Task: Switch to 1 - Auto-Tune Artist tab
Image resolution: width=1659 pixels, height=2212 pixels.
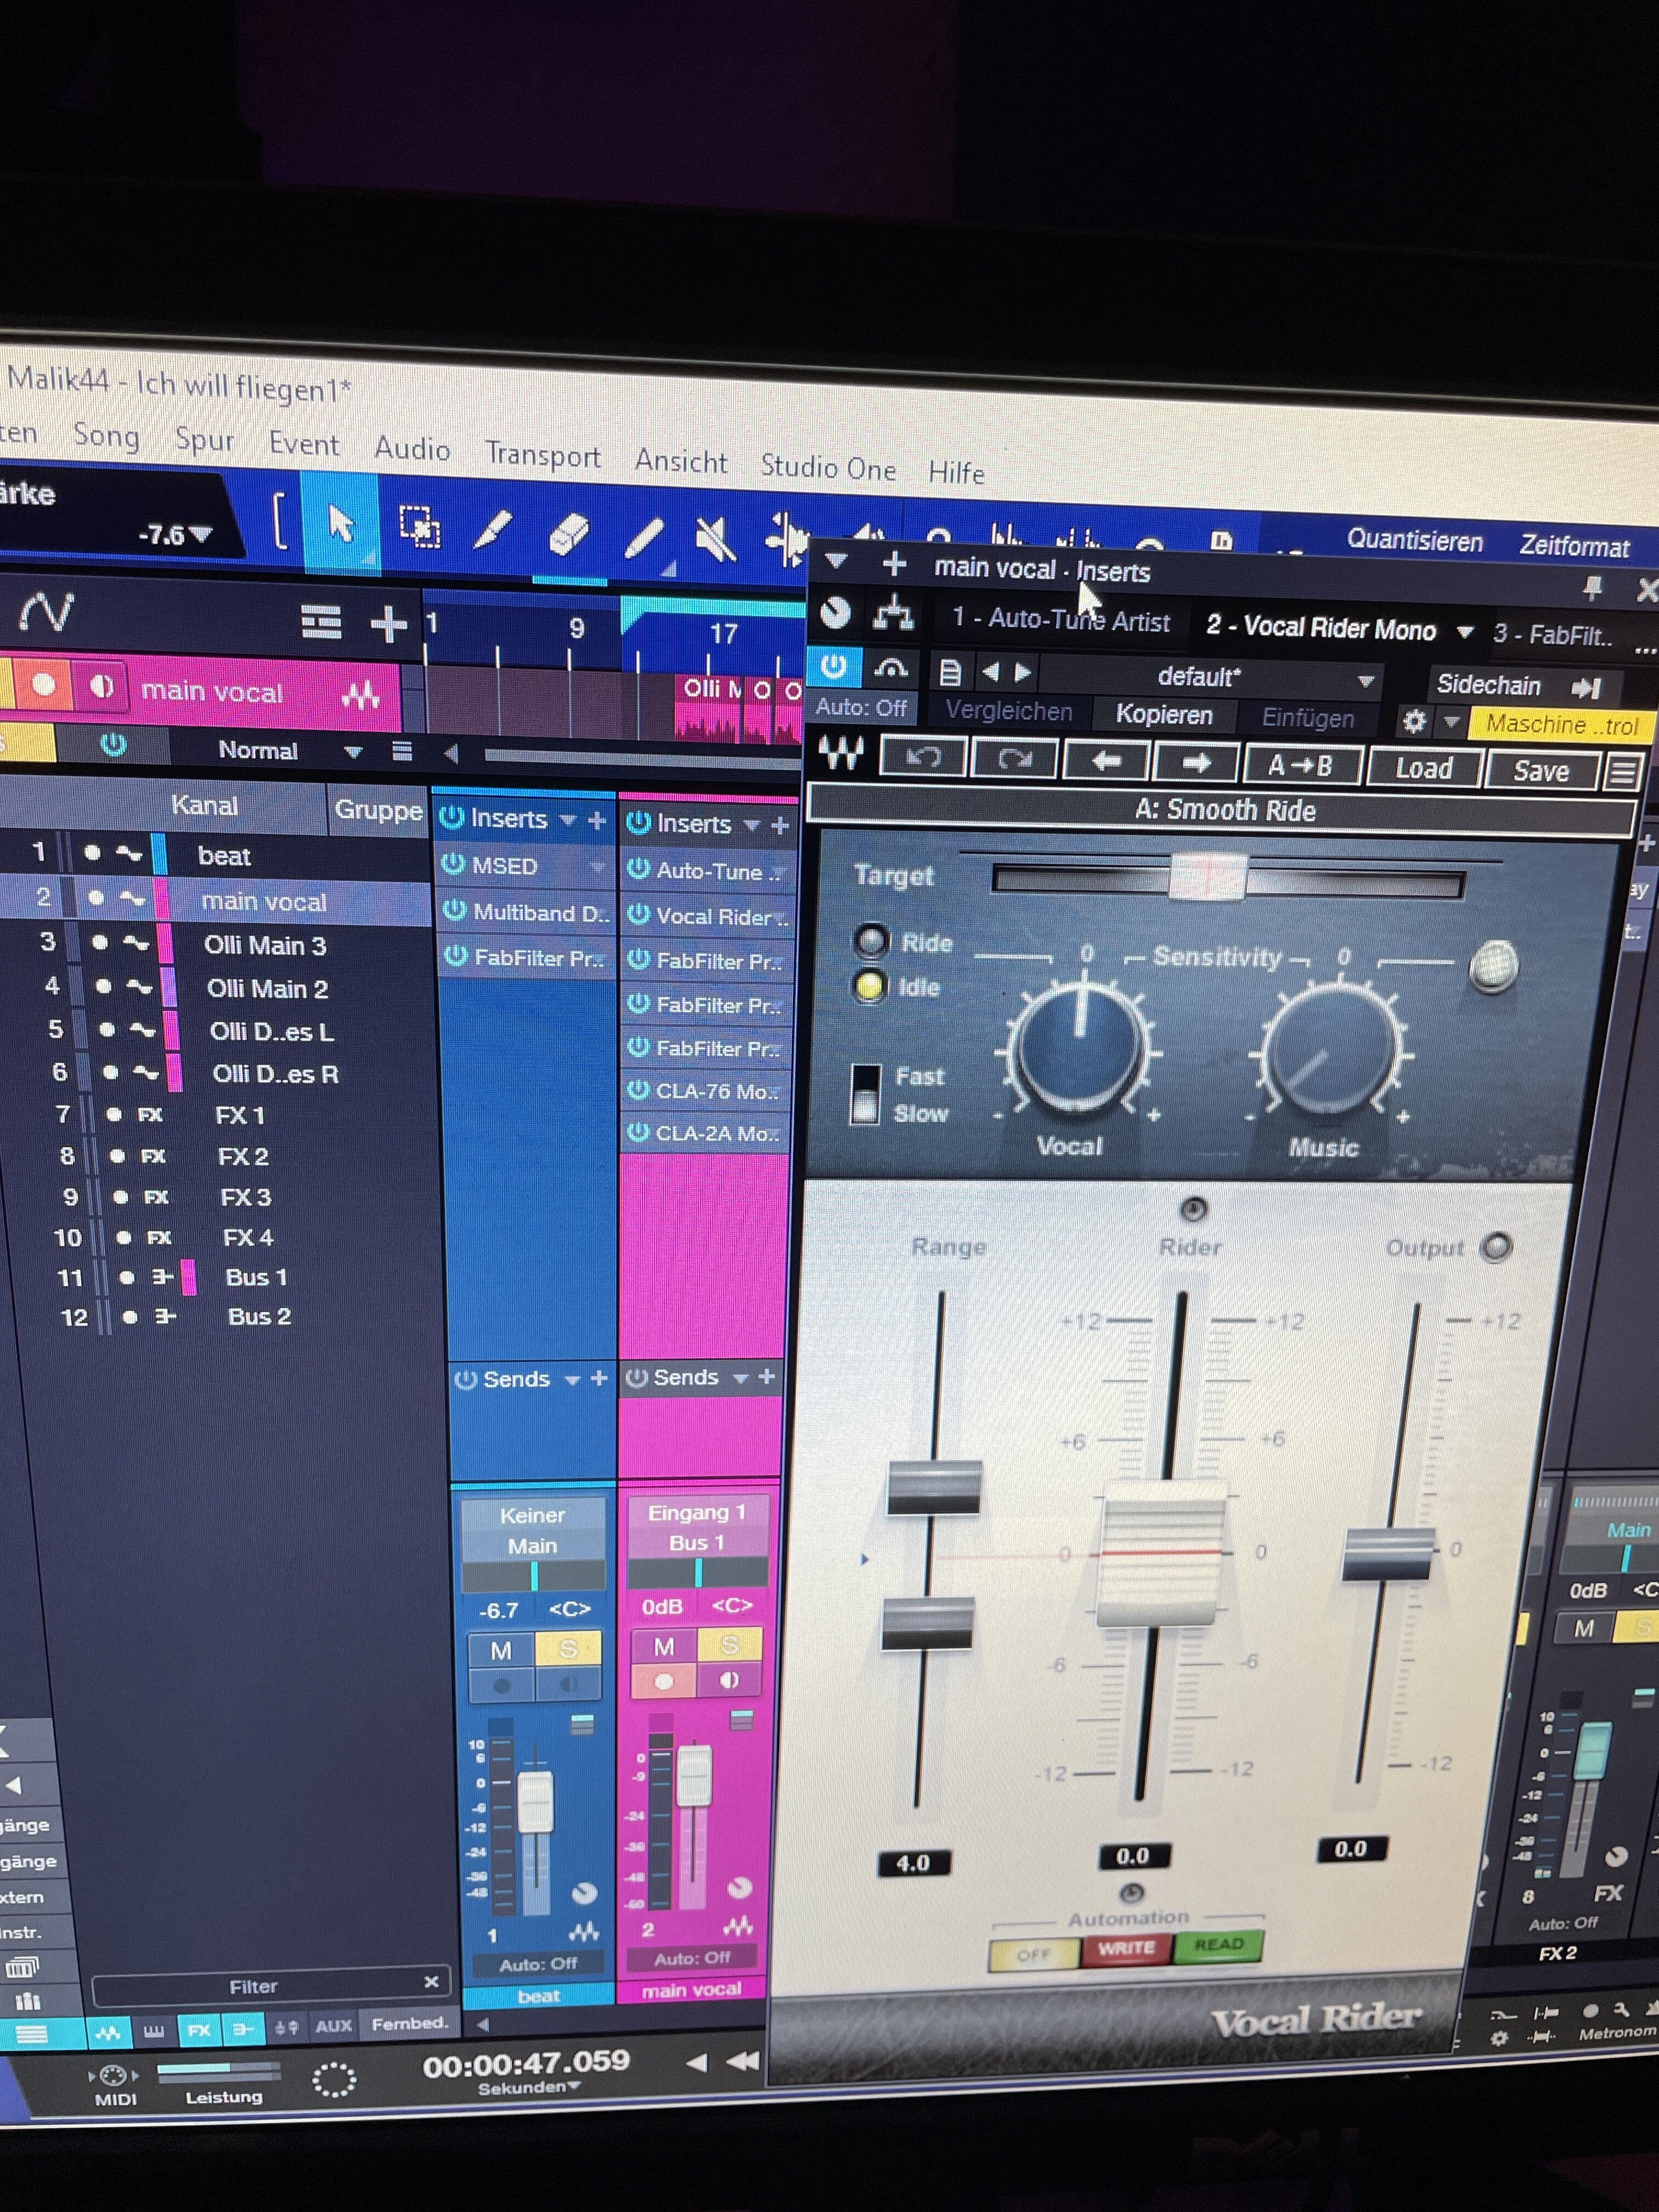Action: (x=1060, y=620)
